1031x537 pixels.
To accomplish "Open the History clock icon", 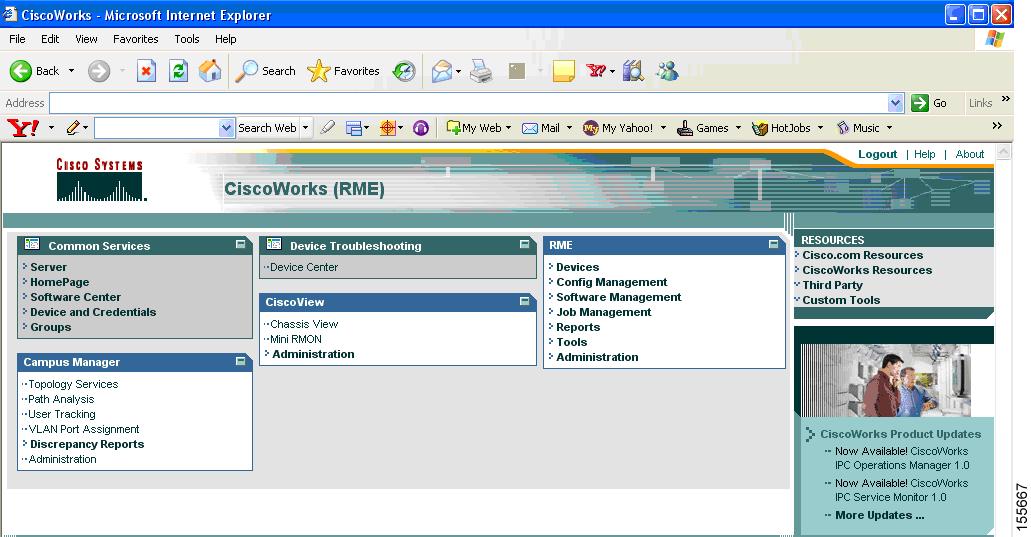I will [x=404, y=70].
